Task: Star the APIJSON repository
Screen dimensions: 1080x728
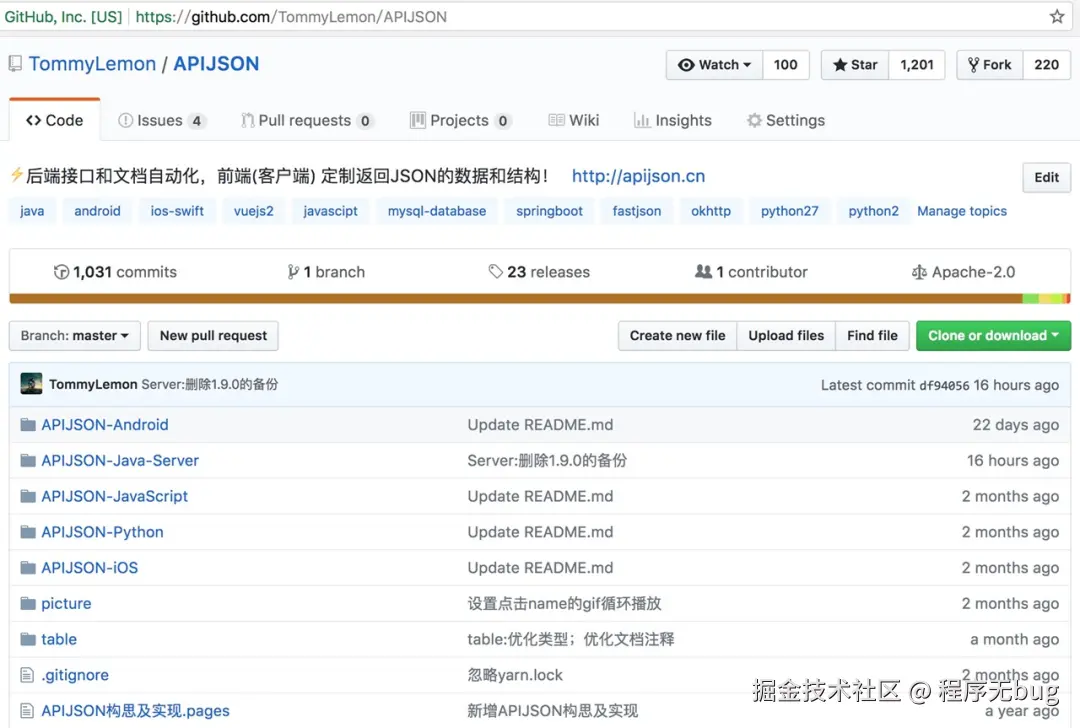Action: [x=855, y=65]
